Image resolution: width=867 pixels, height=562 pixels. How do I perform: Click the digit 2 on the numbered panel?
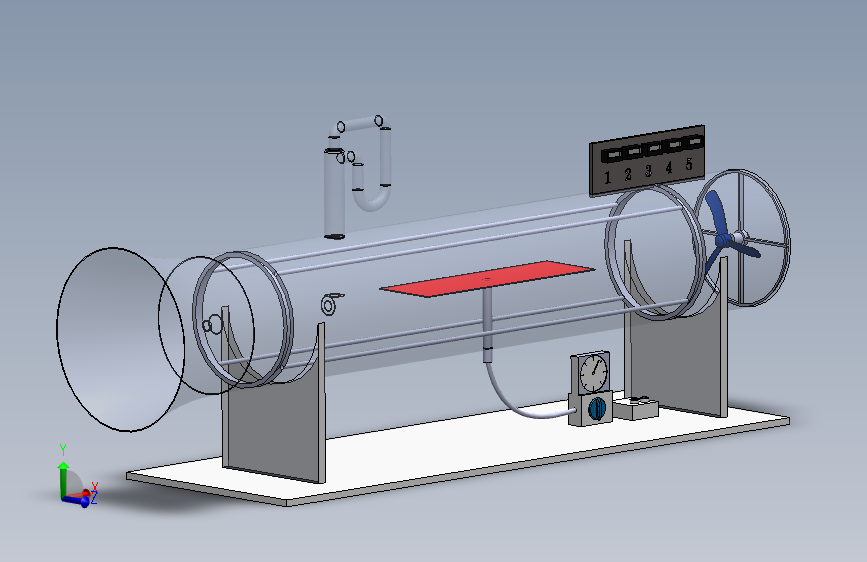[x=628, y=174]
